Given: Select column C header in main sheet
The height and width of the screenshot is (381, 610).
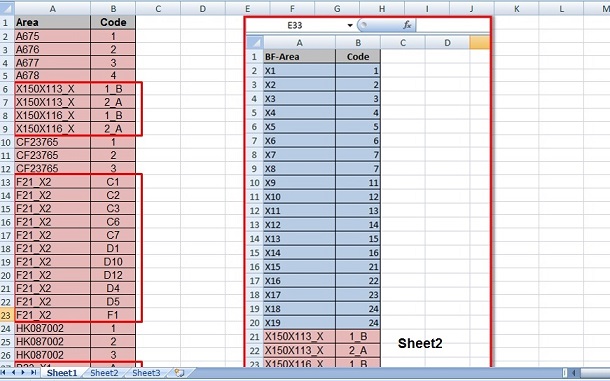Looking at the screenshot, I should [158, 9].
